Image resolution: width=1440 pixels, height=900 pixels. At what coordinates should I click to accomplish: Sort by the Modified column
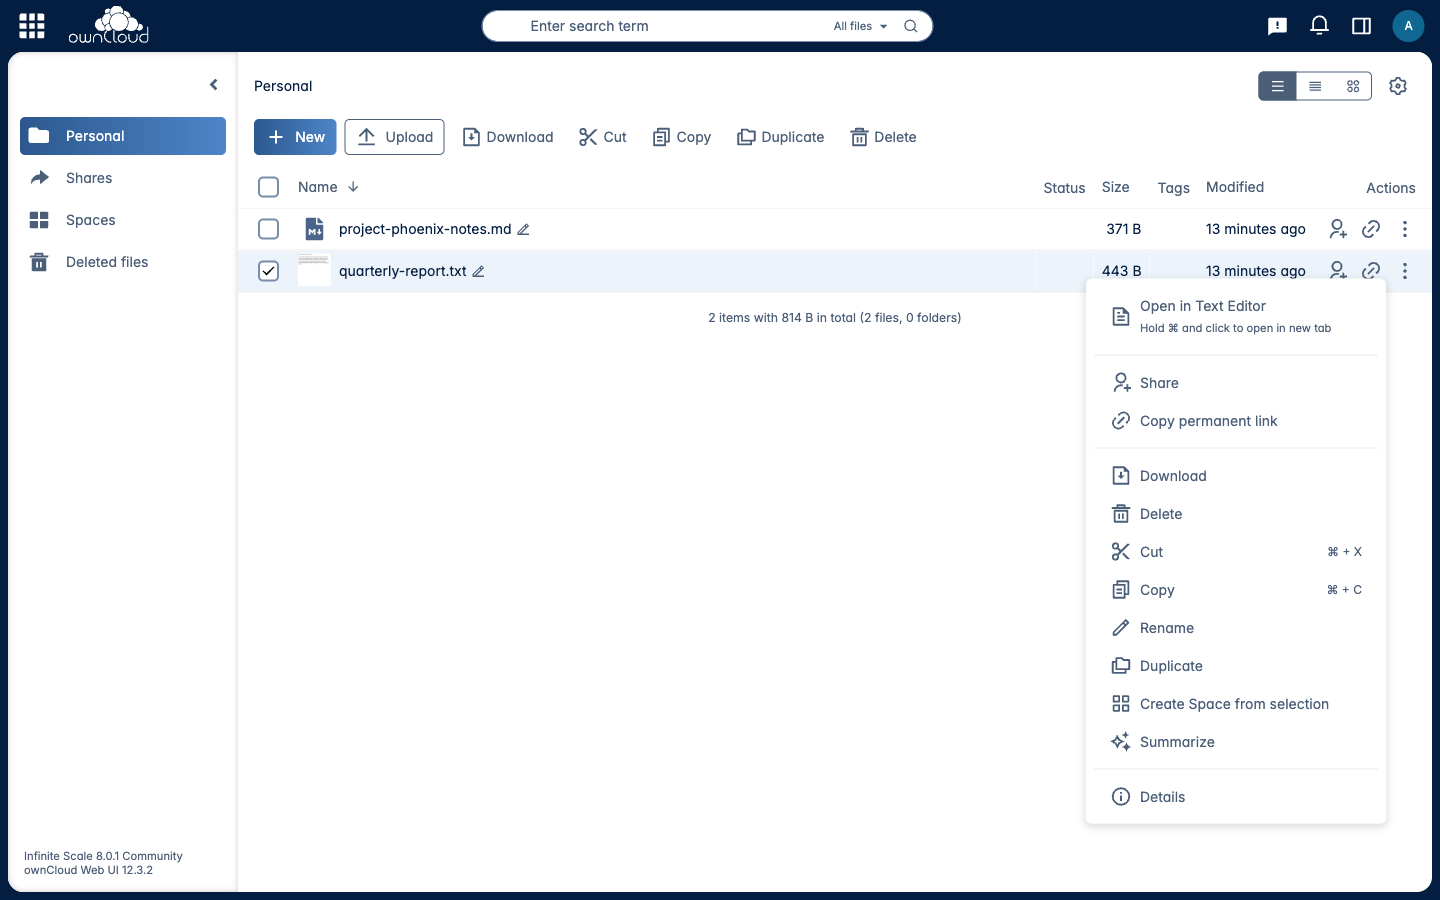pyautogui.click(x=1235, y=187)
